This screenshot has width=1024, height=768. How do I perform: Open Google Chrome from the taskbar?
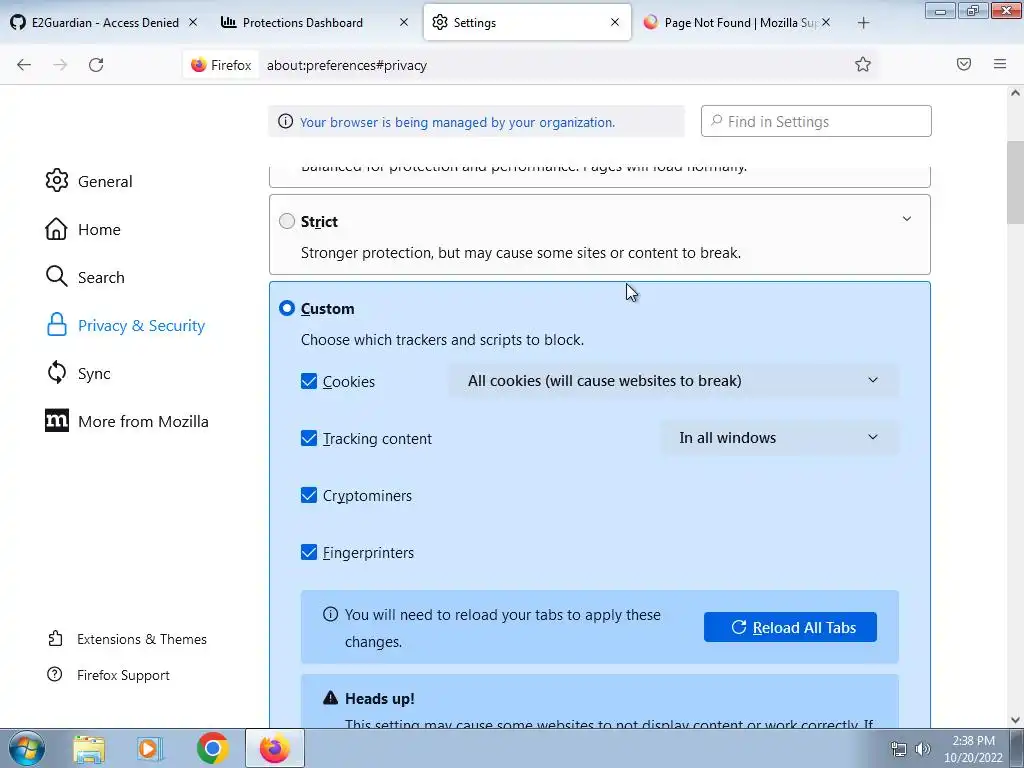tap(212, 748)
